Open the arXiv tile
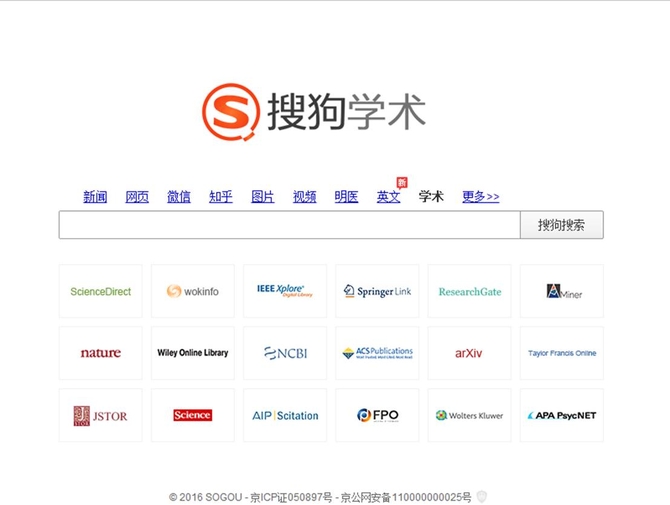 (x=470, y=353)
